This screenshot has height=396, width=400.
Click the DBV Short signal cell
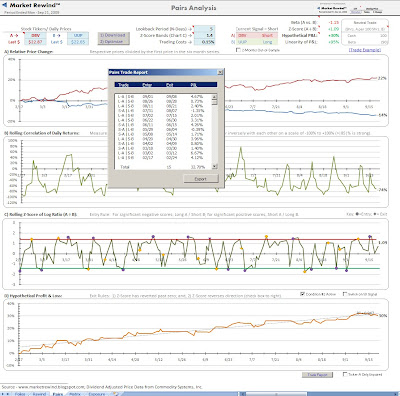[257, 35]
